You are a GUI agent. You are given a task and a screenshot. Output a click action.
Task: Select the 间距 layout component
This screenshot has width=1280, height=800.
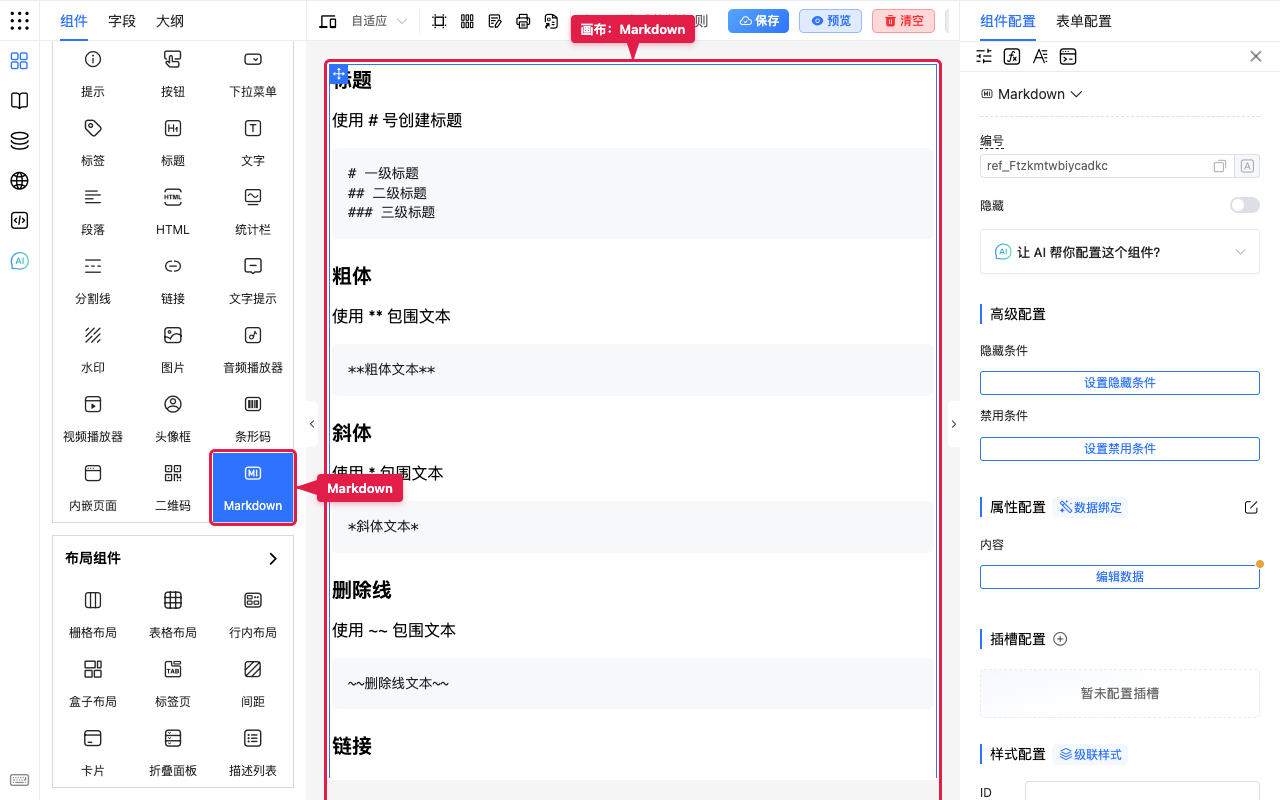253,683
